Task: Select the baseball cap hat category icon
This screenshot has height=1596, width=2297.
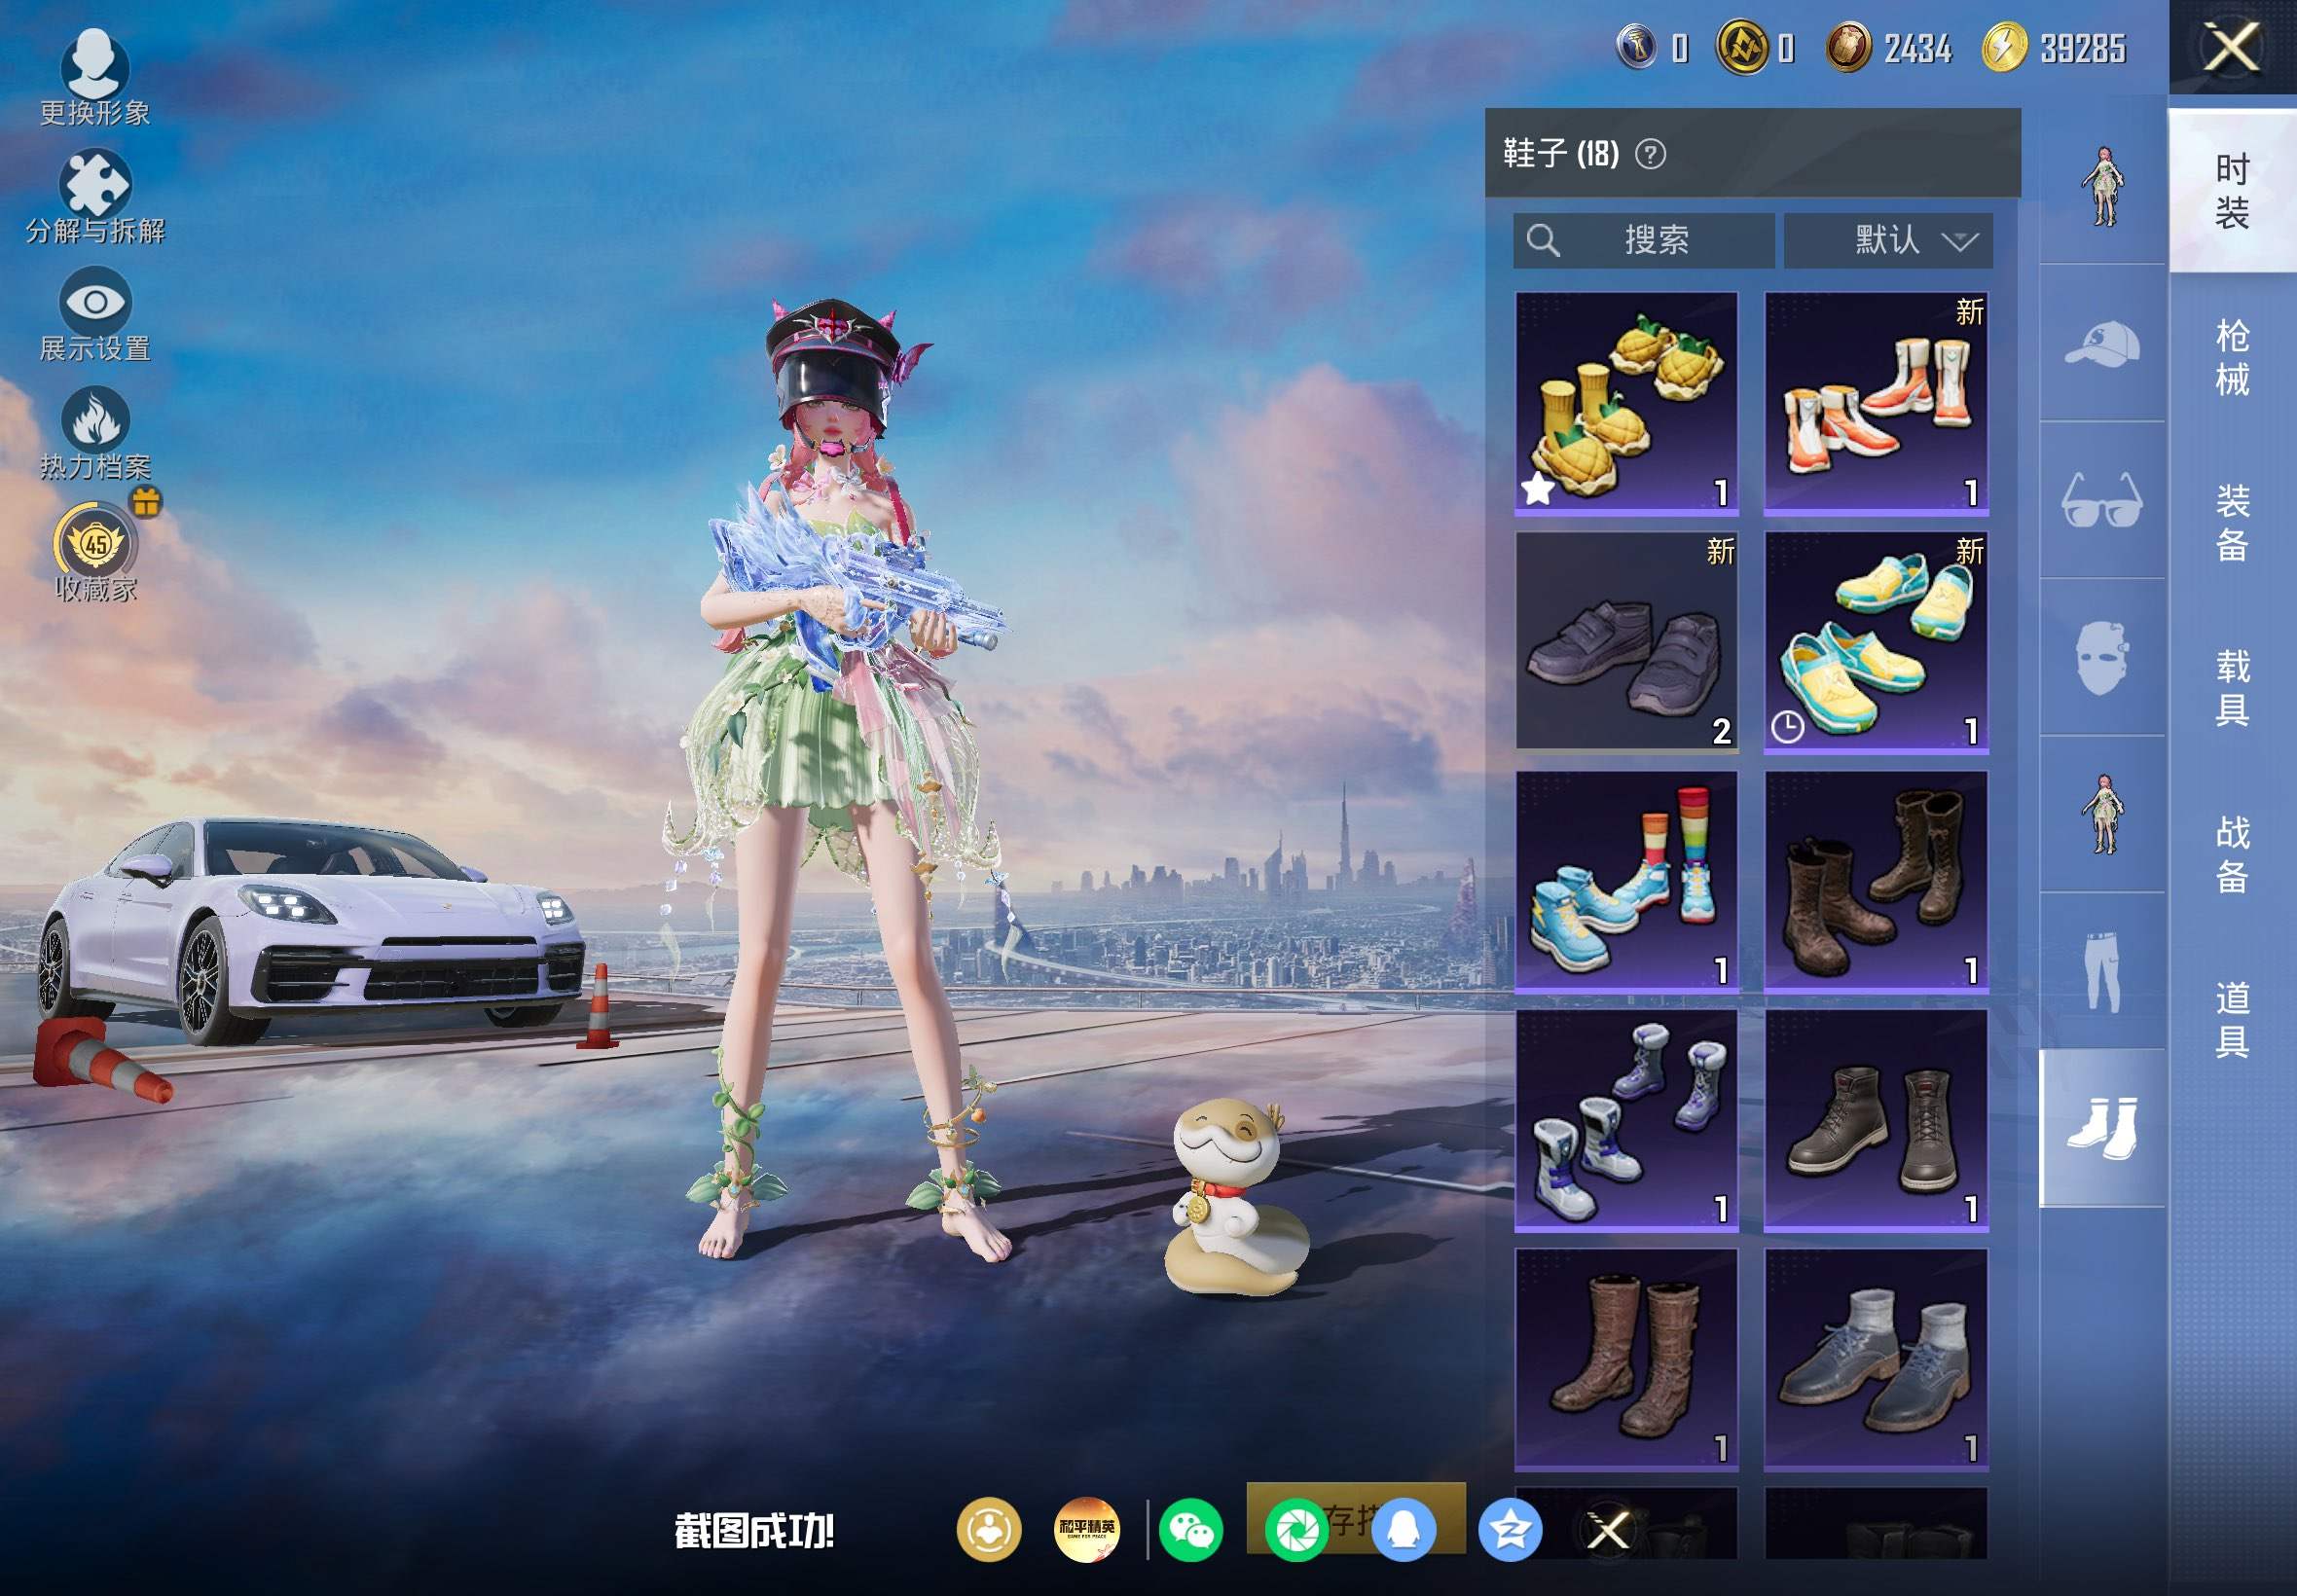Action: [2102, 343]
